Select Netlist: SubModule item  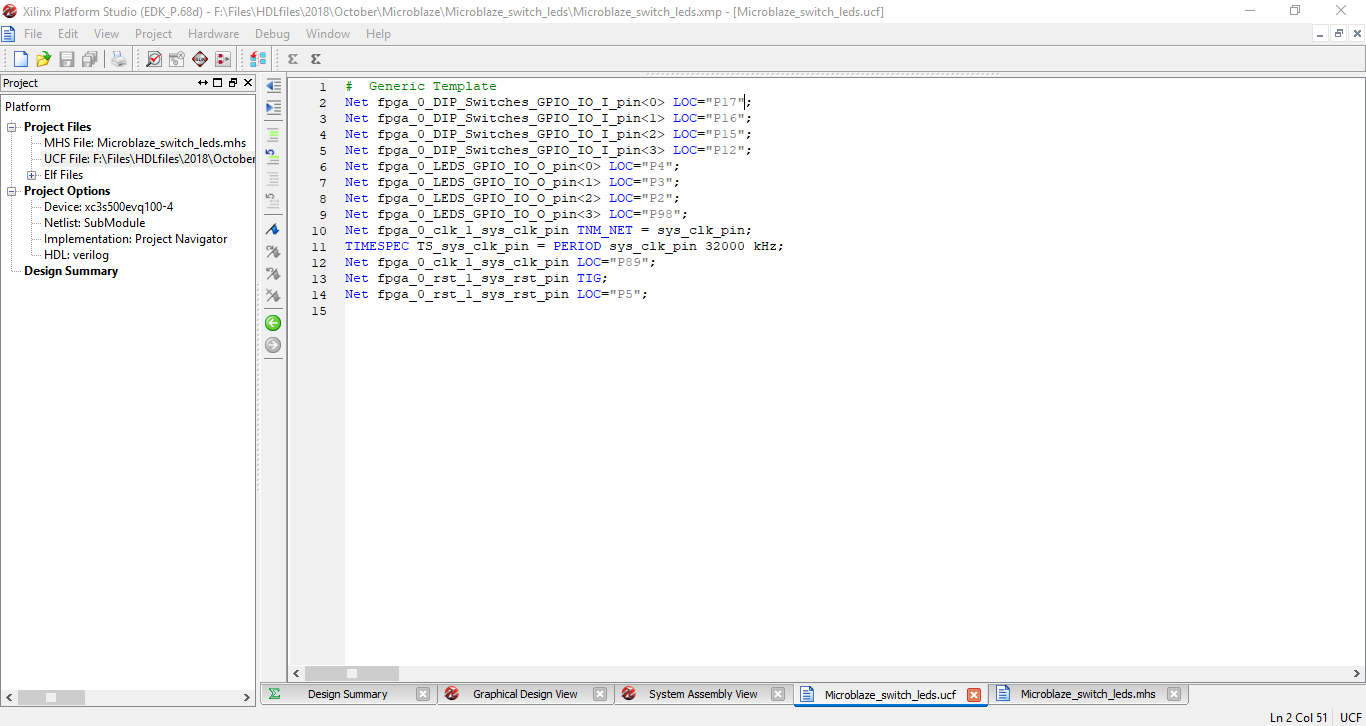(94, 223)
